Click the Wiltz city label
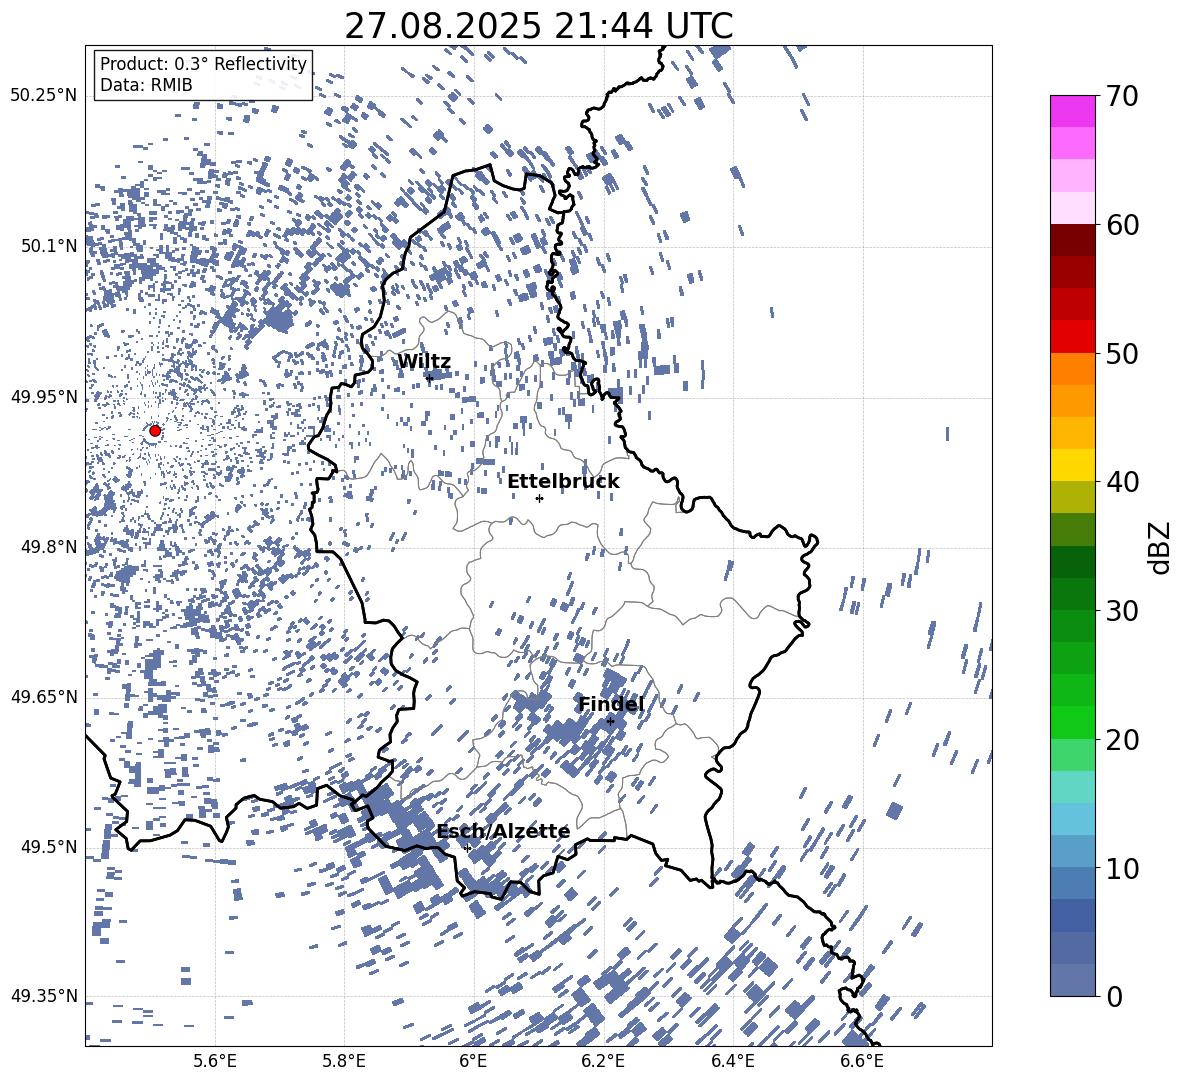The image size is (1184, 1081). point(424,362)
